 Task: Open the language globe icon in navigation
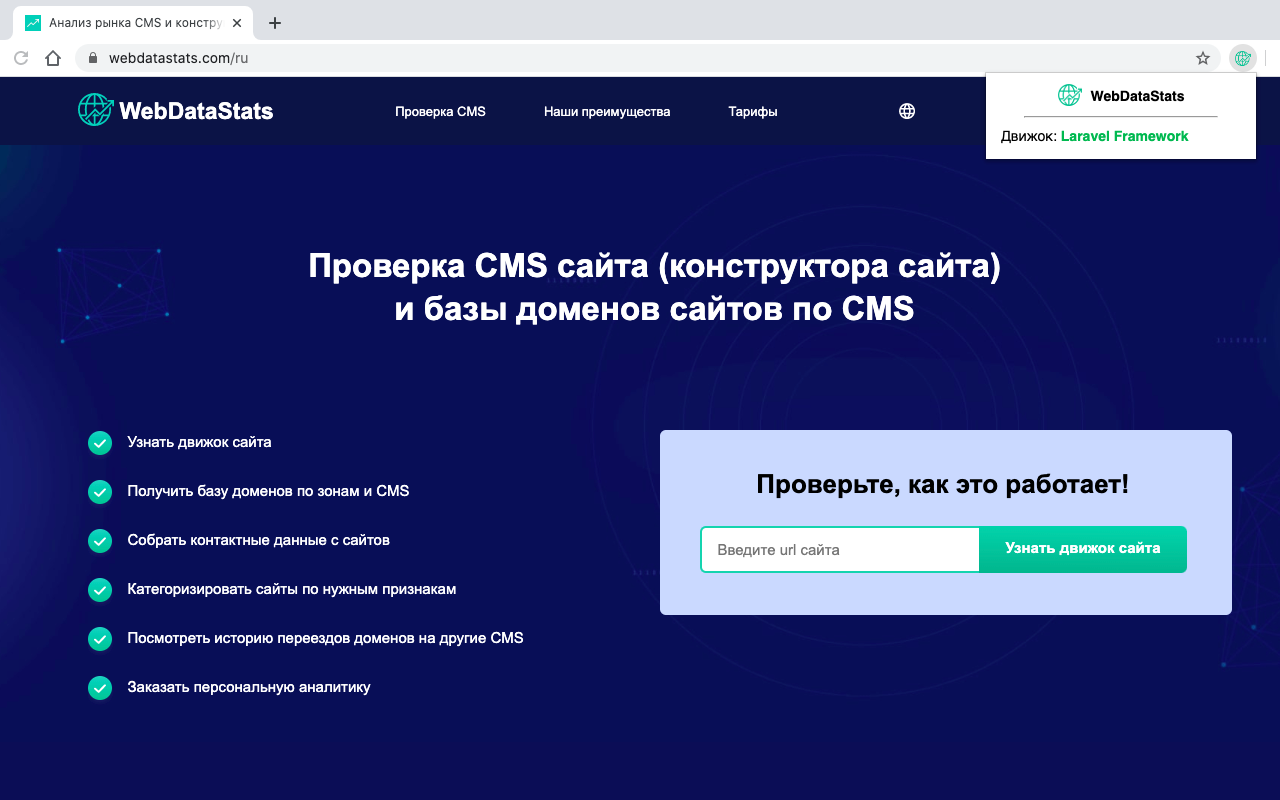[x=907, y=111]
